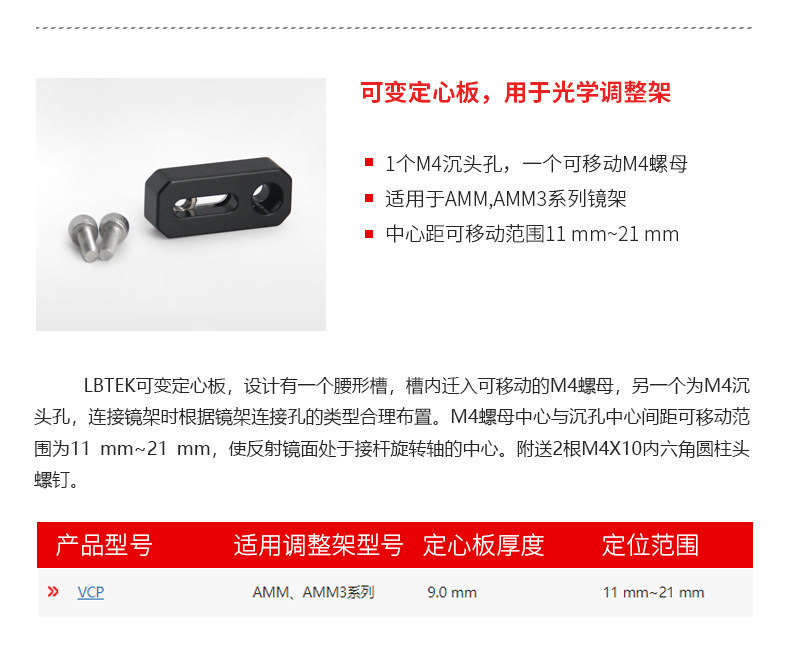Click the red double-arrow icon beside VCP
790x666 pixels.
[x=53, y=592]
